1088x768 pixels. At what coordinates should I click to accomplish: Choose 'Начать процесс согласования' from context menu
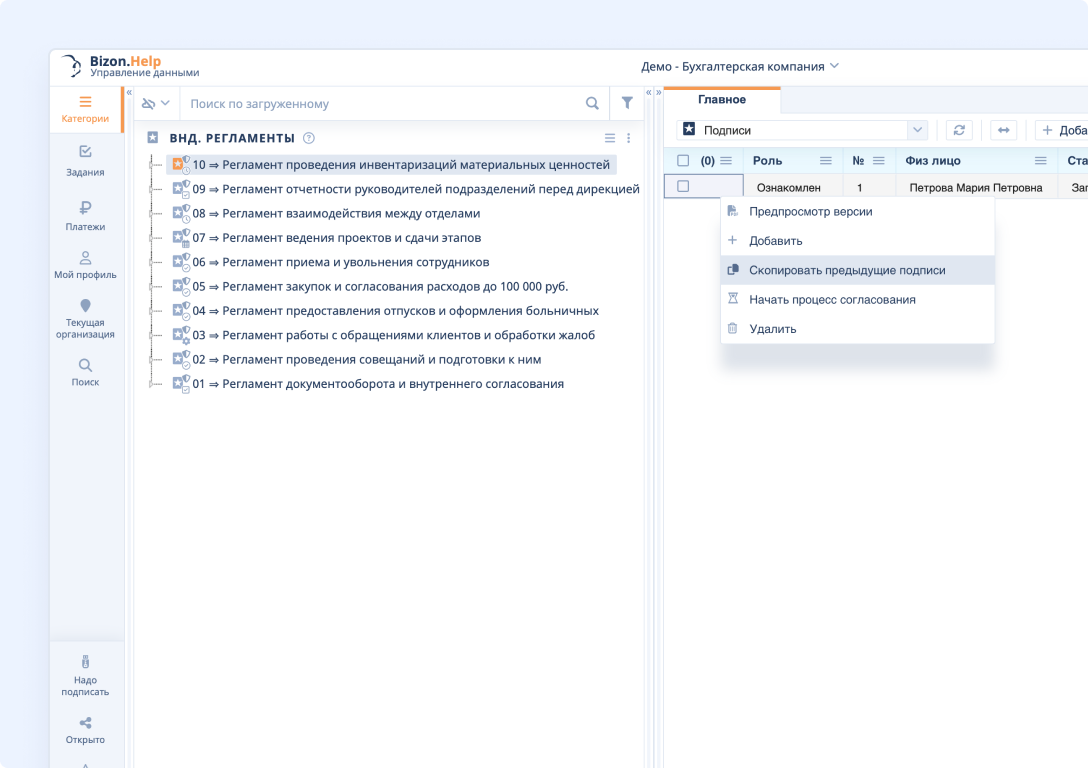click(x=832, y=299)
